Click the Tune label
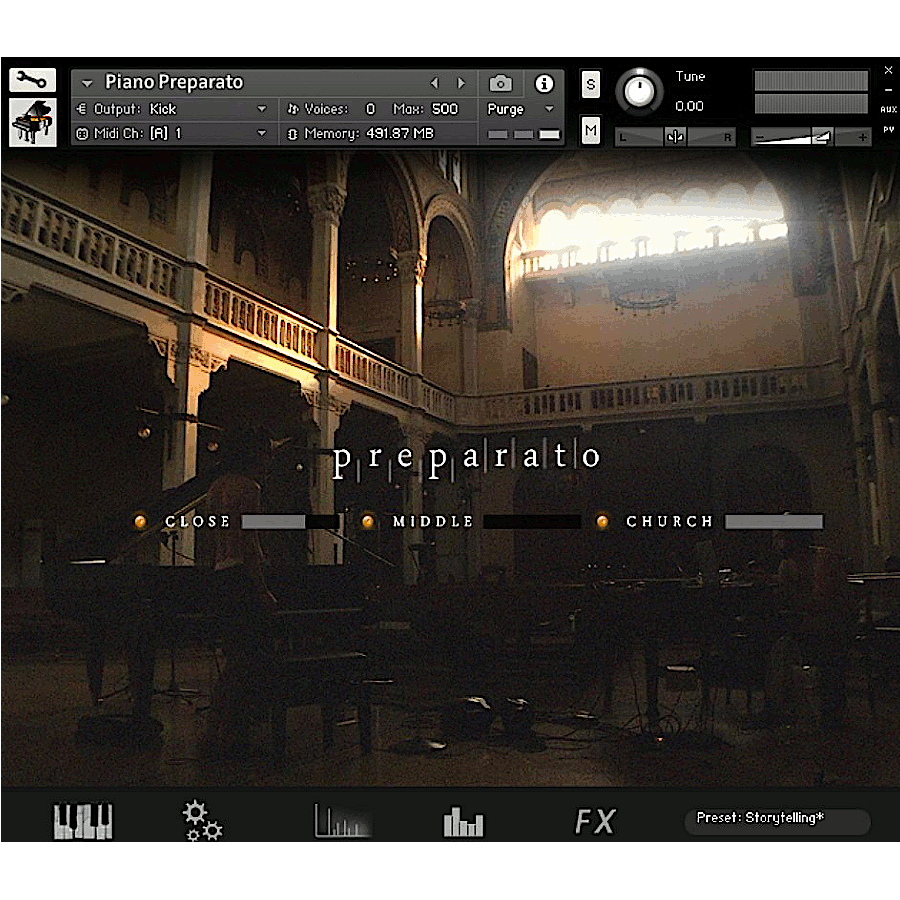This screenshot has height=900, width=900. click(x=690, y=76)
